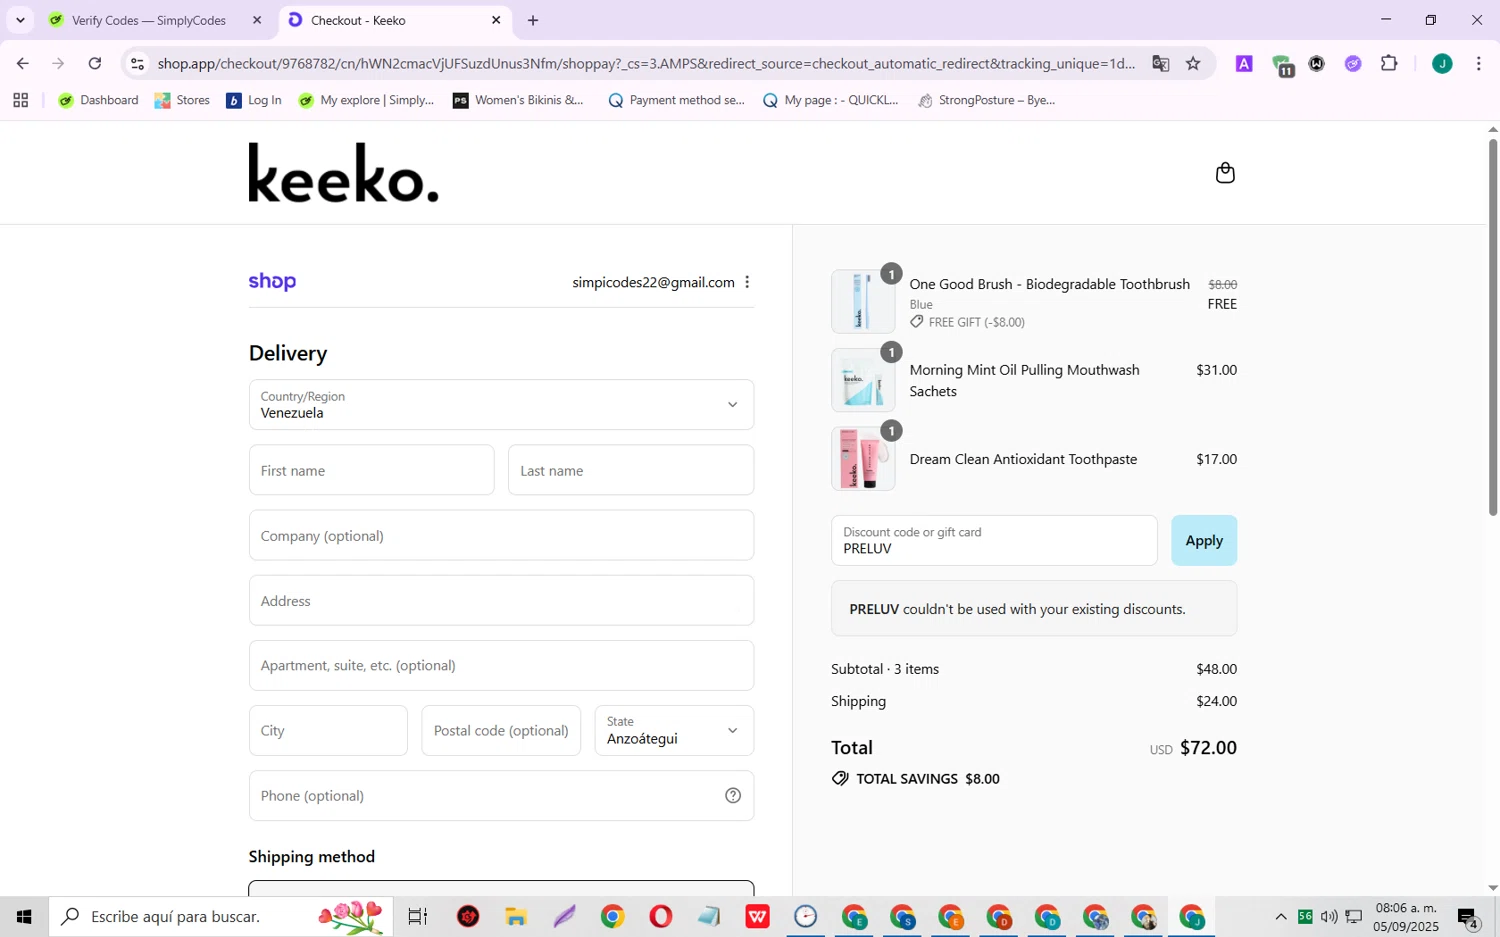Open the tab search dropdown arrow

pyautogui.click(x=19, y=20)
